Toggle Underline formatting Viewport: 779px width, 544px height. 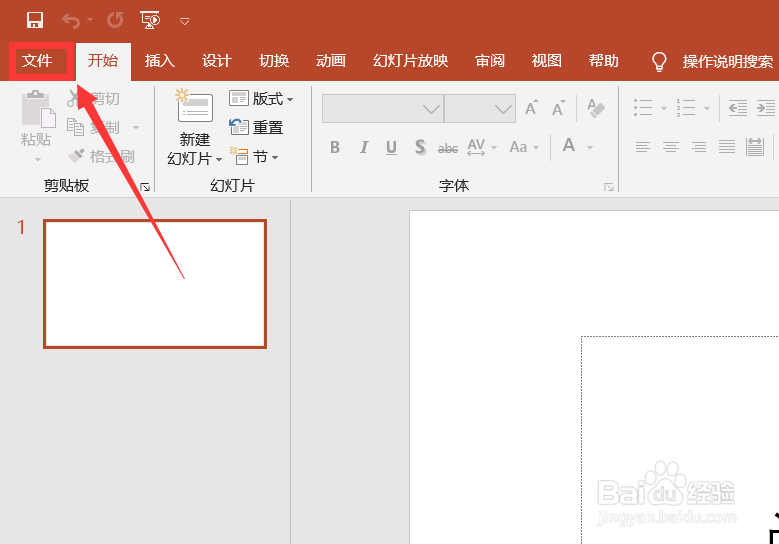[391, 148]
